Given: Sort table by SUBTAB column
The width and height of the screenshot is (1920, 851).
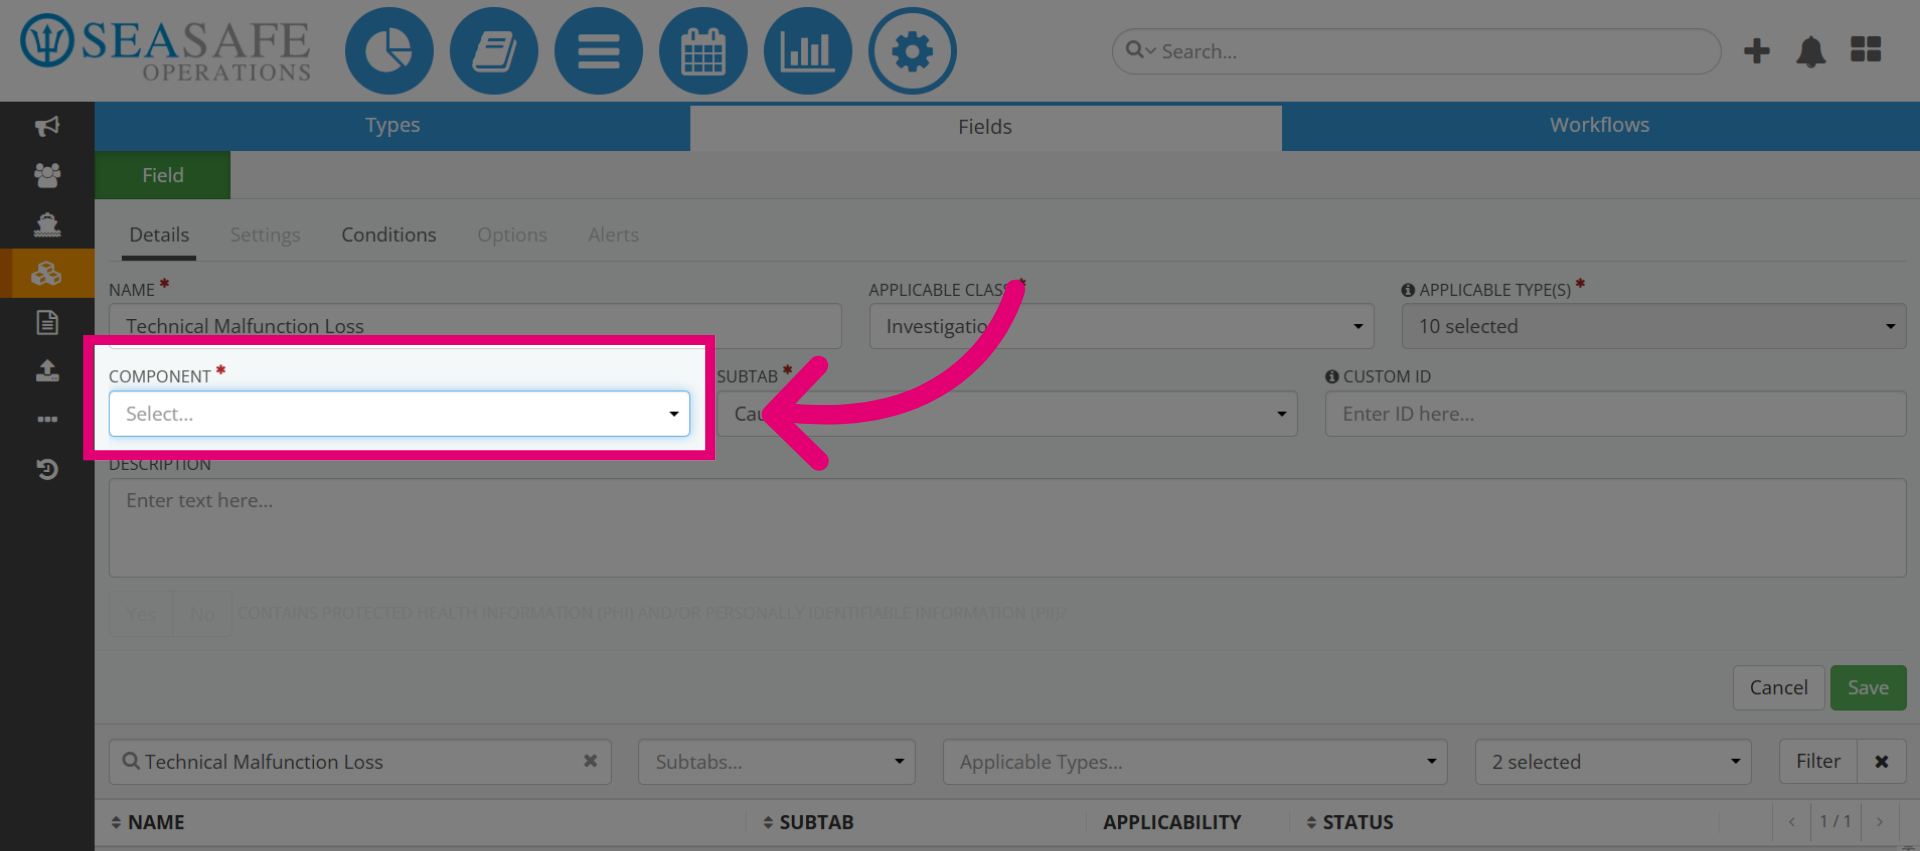Looking at the screenshot, I should click(808, 822).
